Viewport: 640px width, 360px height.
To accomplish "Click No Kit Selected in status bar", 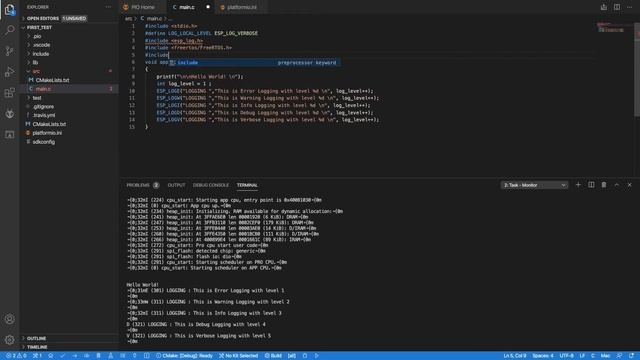I will (x=238, y=356).
